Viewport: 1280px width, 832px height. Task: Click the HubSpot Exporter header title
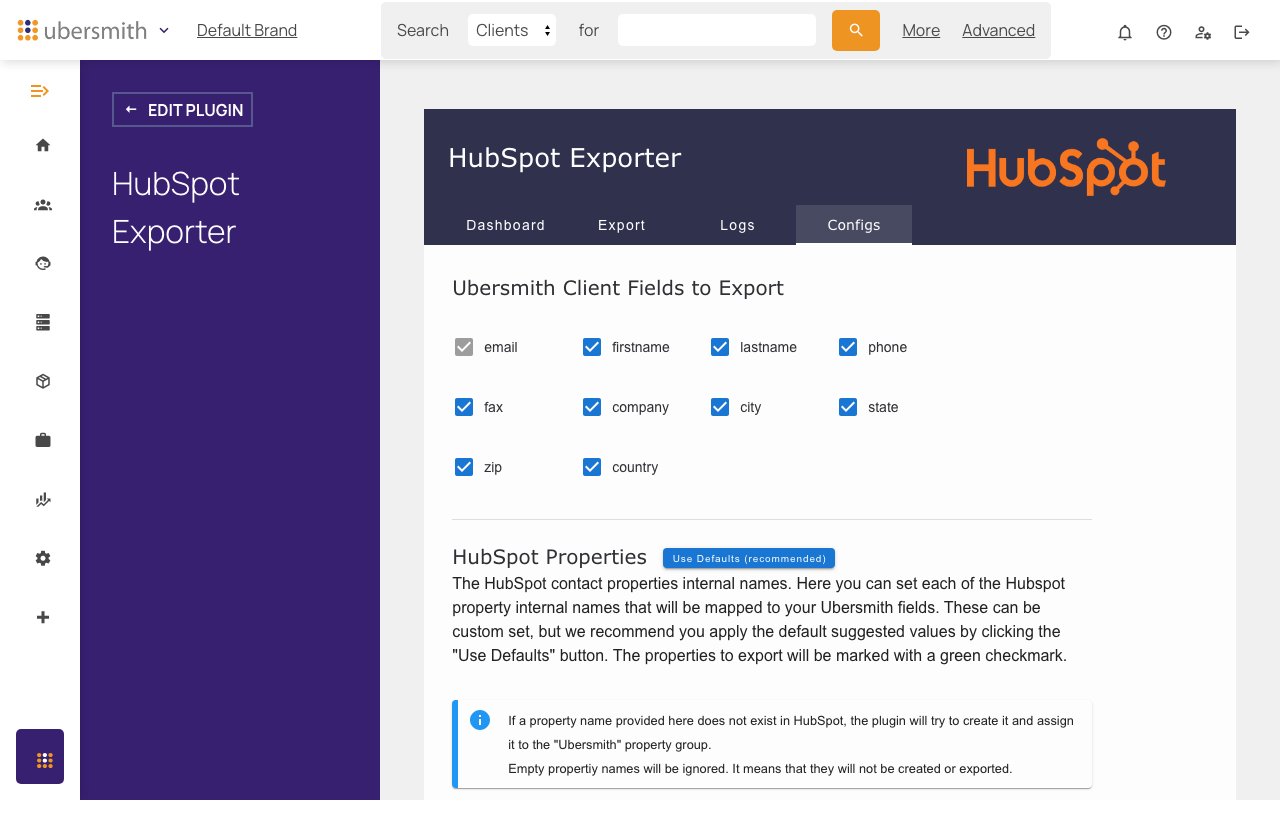(x=565, y=158)
